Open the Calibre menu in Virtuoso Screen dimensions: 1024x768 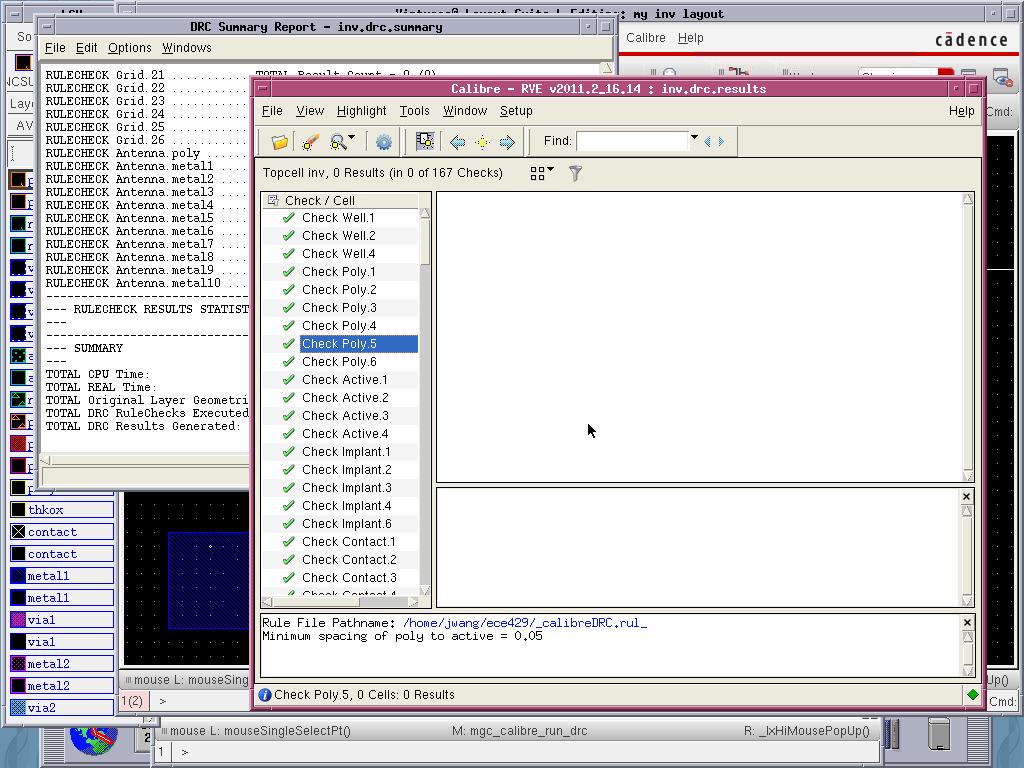coord(645,38)
